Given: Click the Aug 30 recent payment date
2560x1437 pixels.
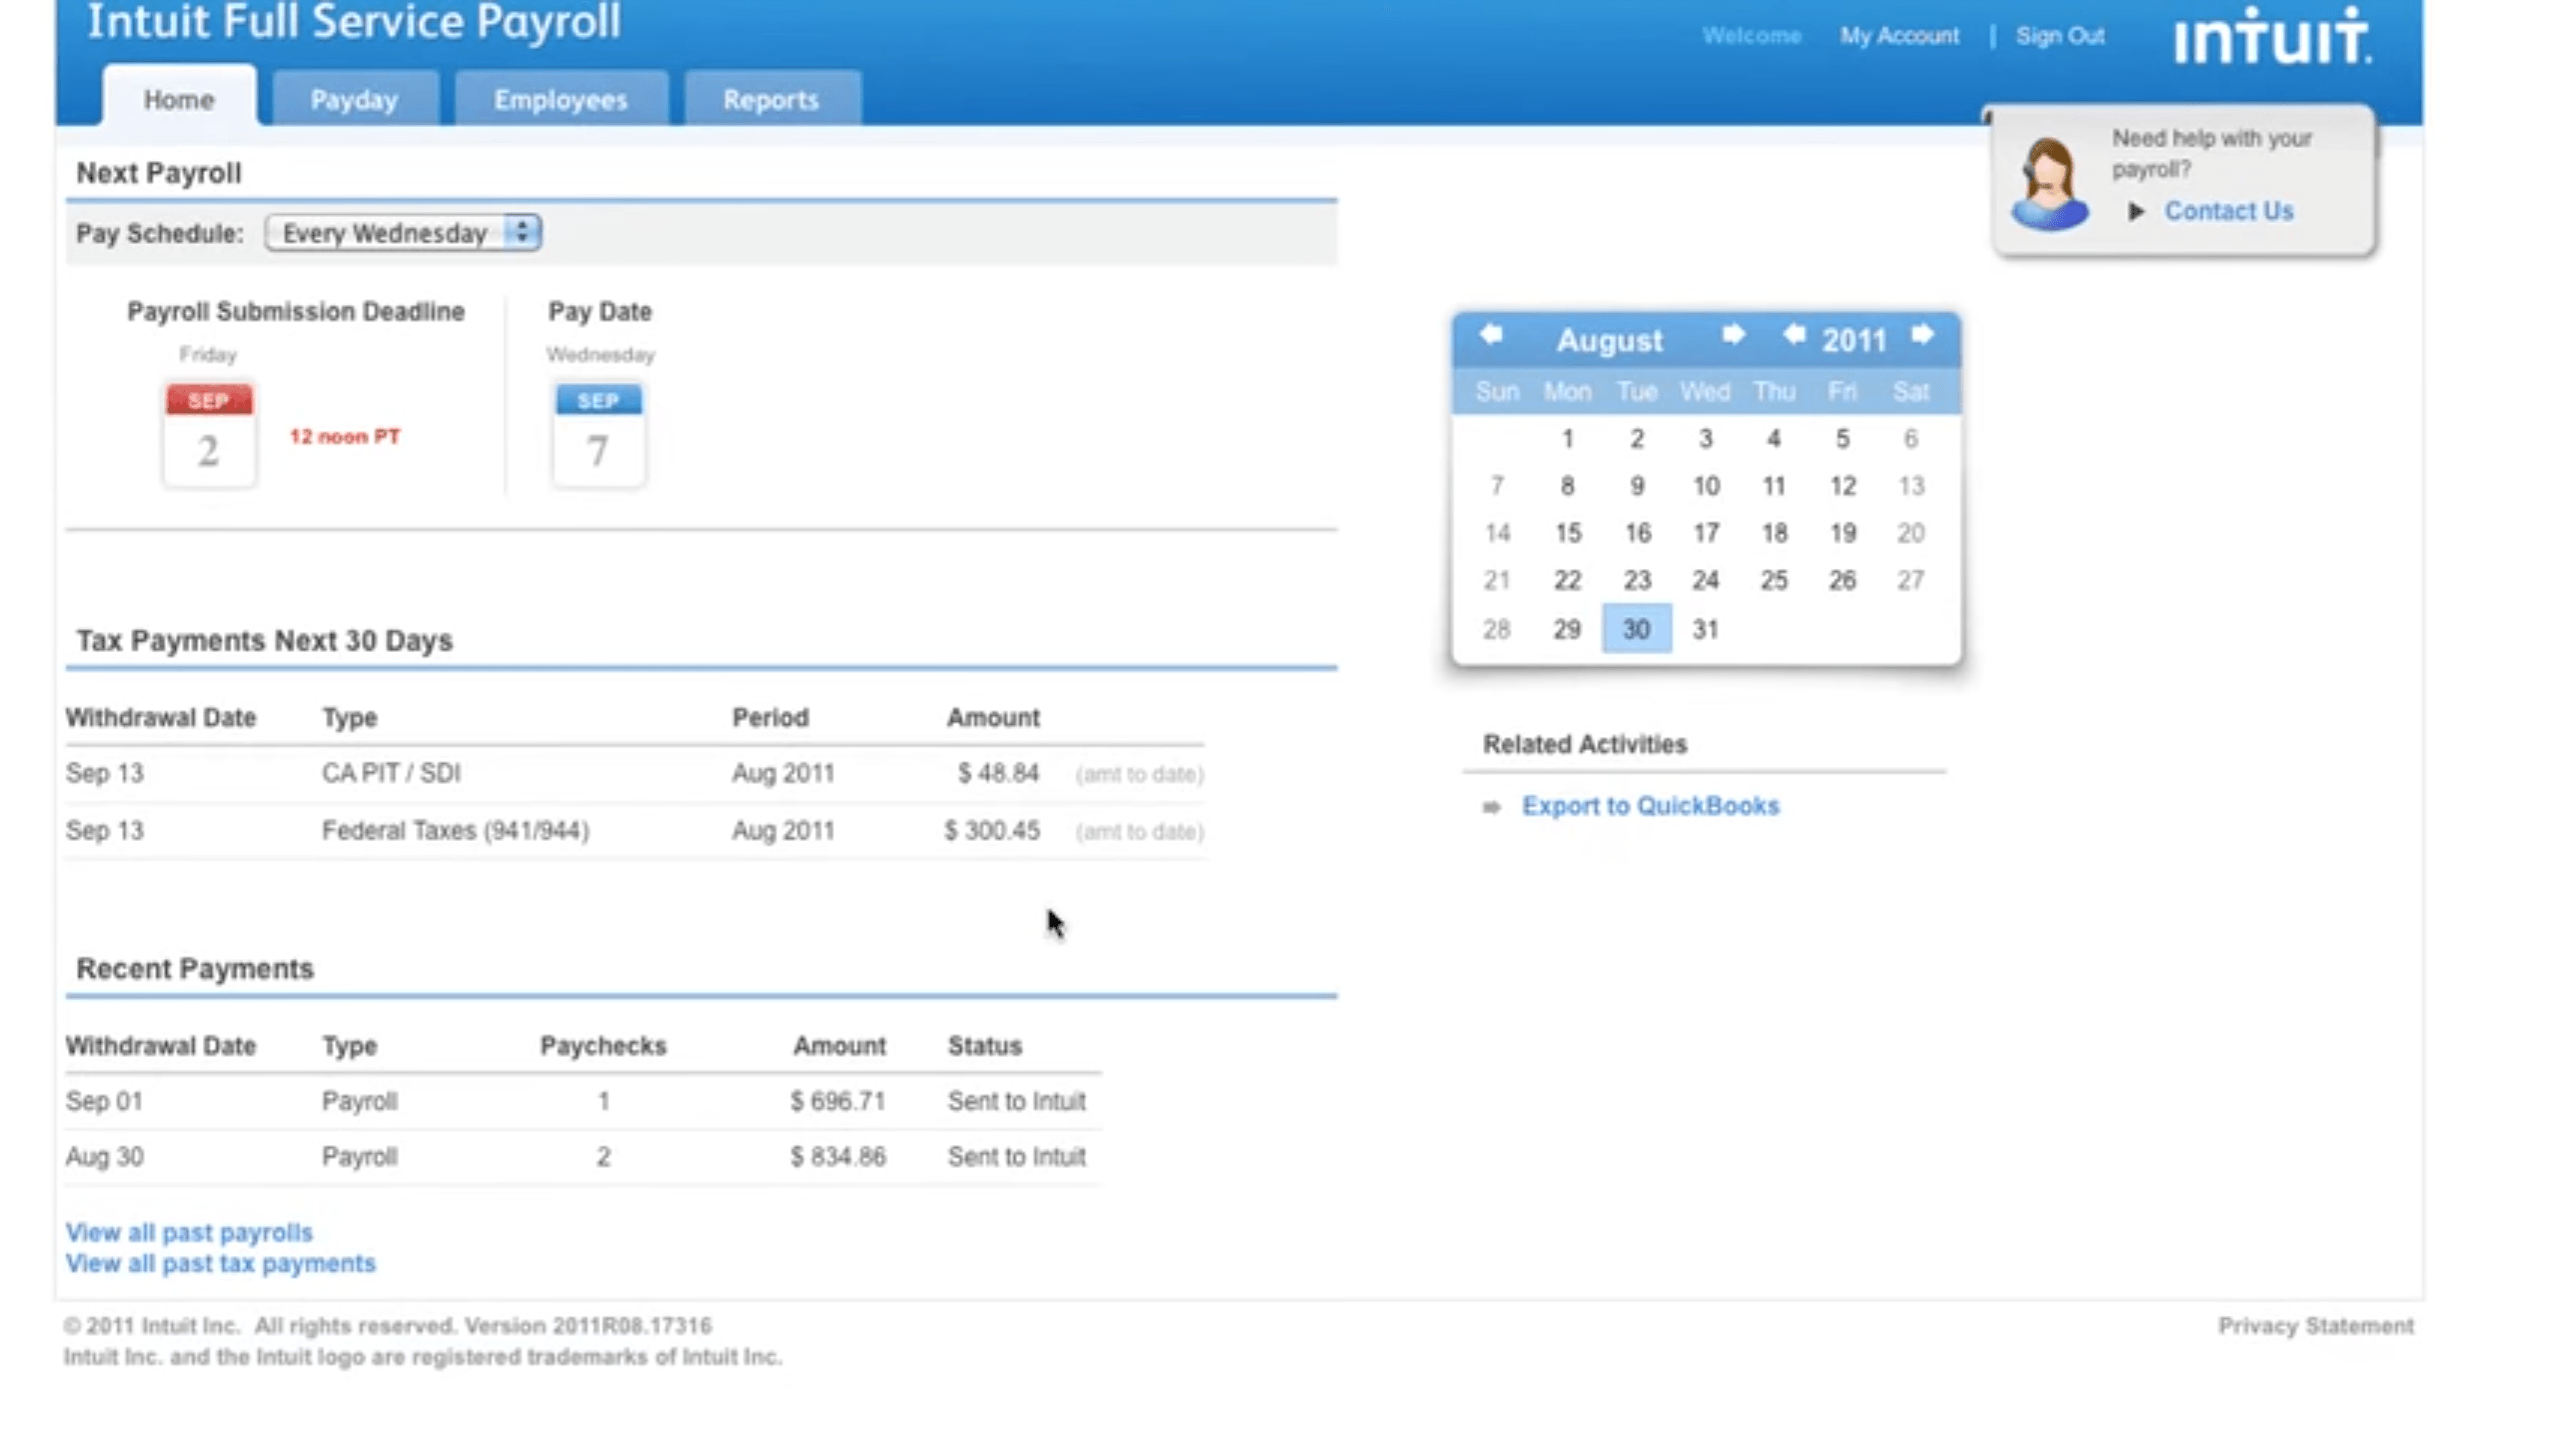Looking at the screenshot, I should point(104,1156).
